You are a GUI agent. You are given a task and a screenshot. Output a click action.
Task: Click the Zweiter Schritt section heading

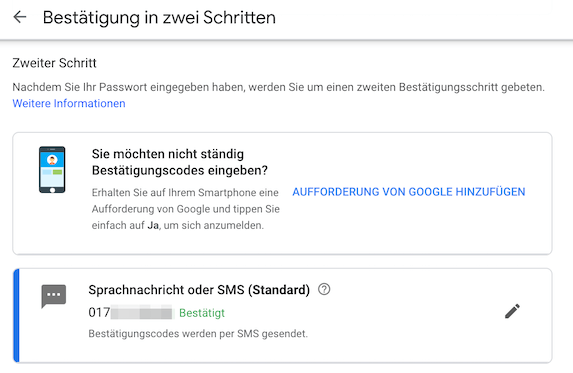pos(54,63)
